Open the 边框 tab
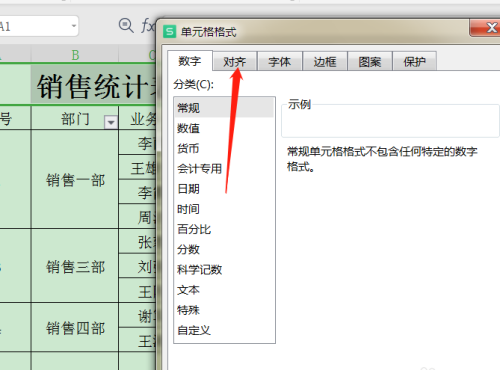This screenshot has height=370, width=500. (x=325, y=61)
